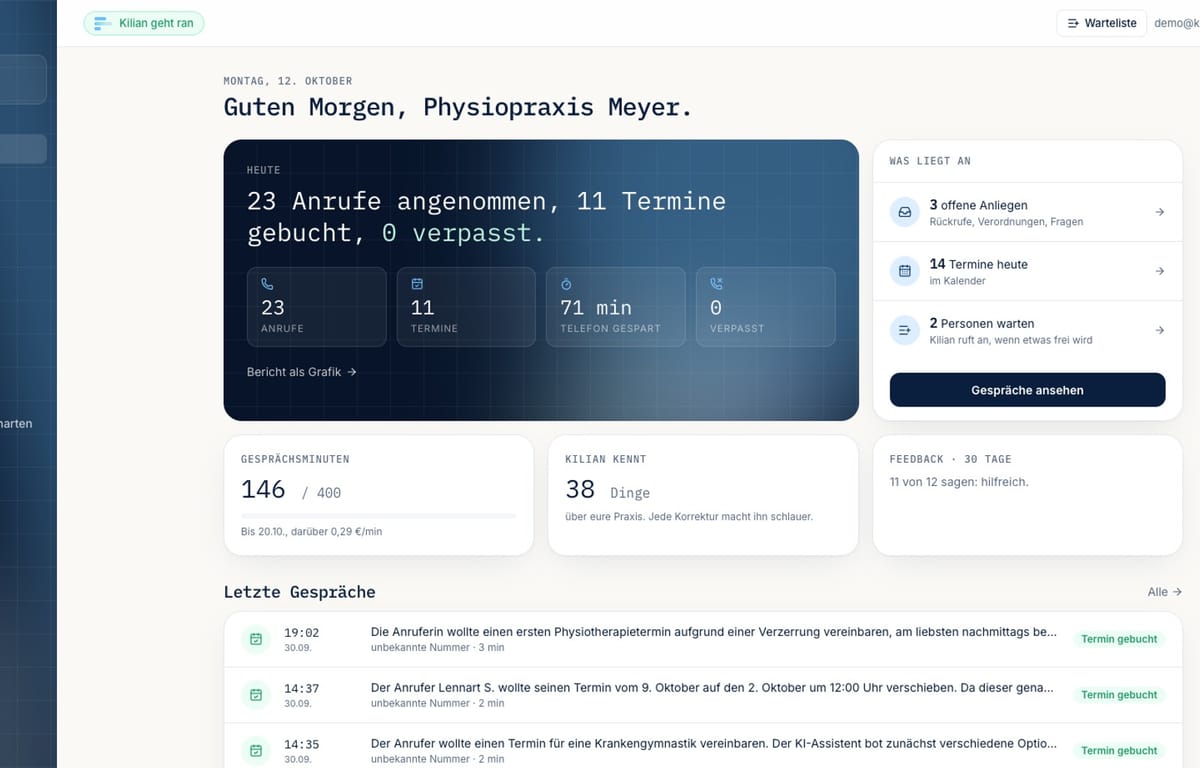Click the inbox icon beside offene Anliegen
Image resolution: width=1200 pixels, height=768 pixels.
tap(905, 212)
